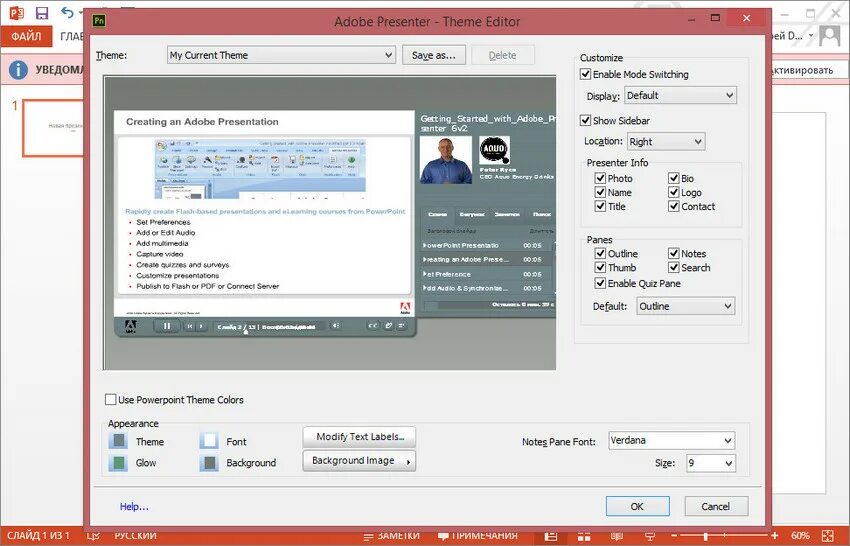Click Modify Text Labels... button
The height and width of the screenshot is (546, 850).
[359, 437]
